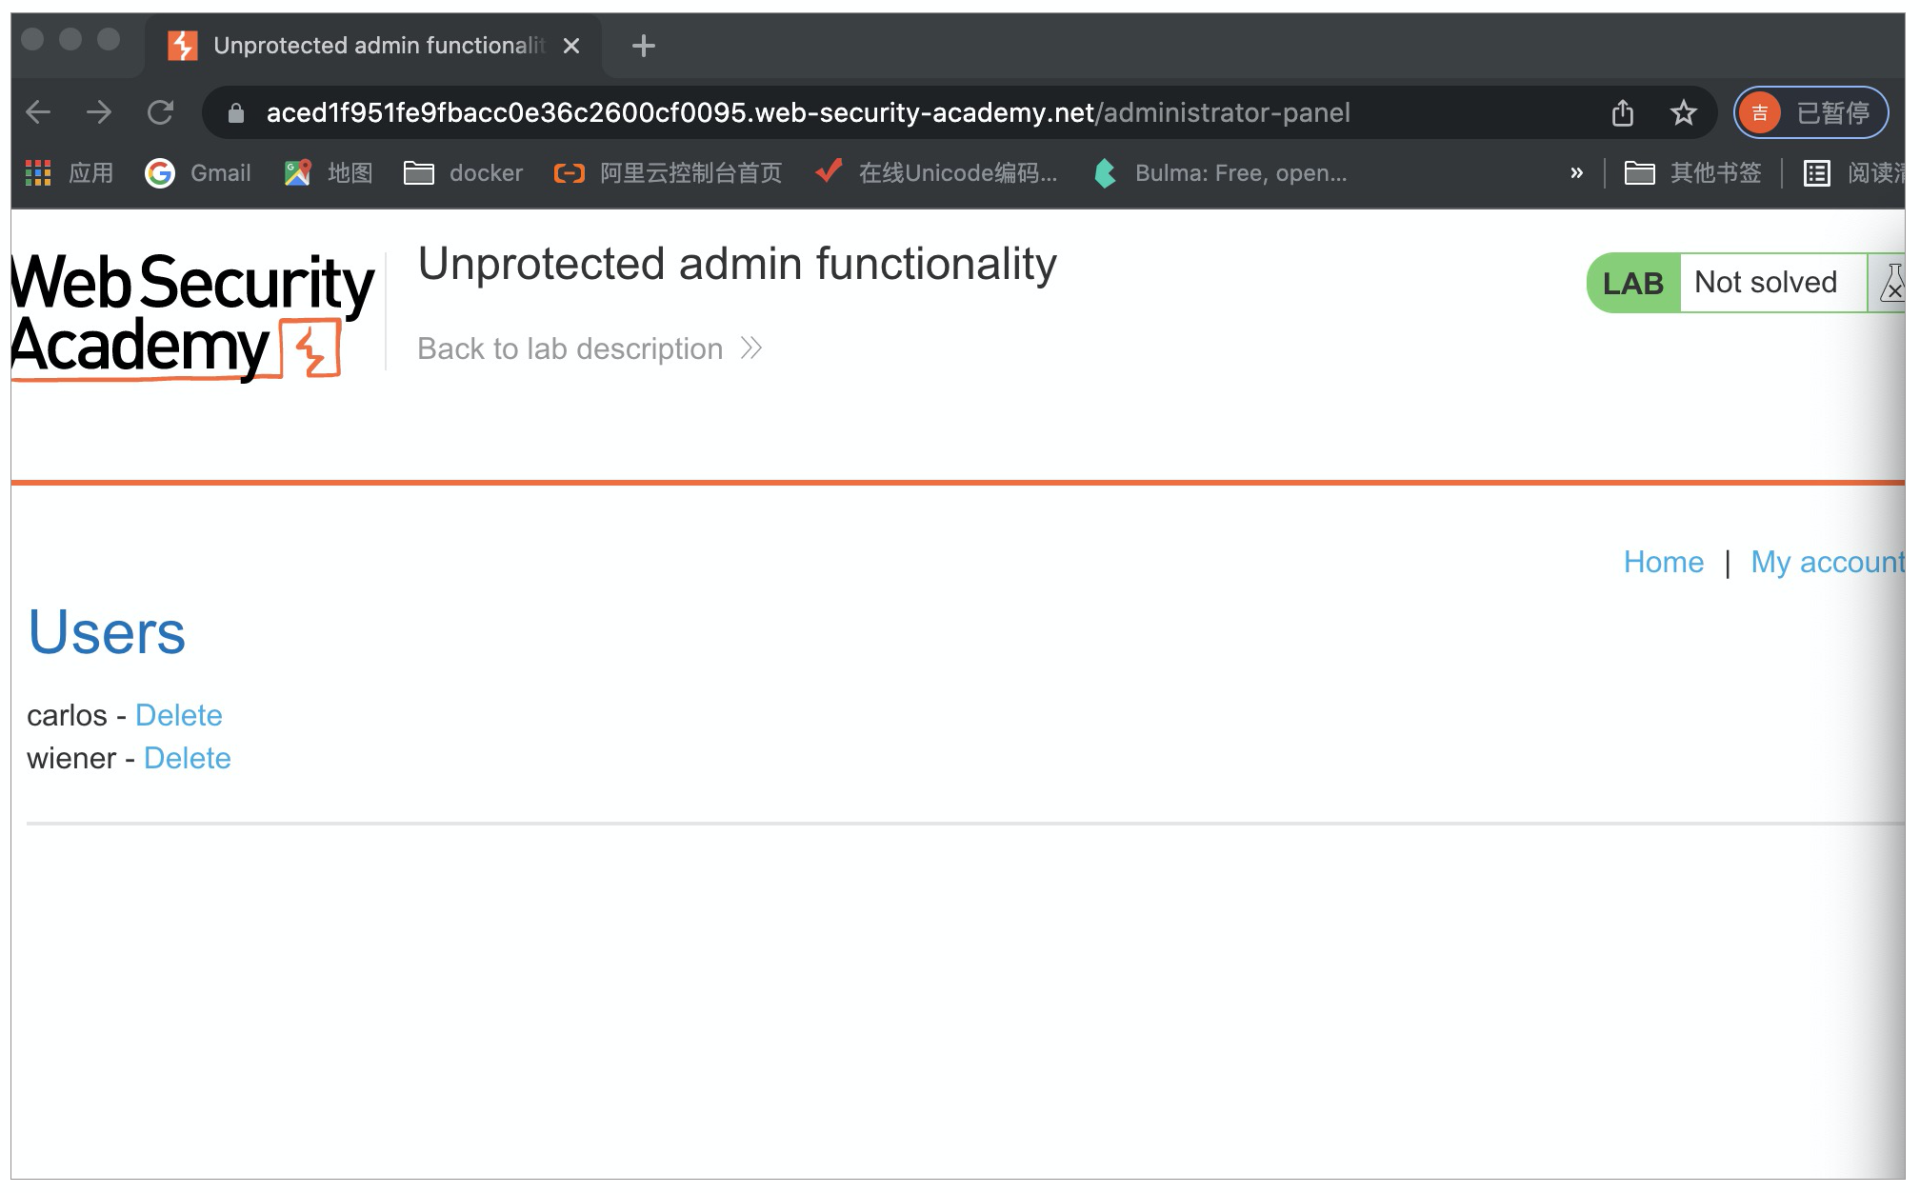Open the Maps bookmark
Viewport: 1920px width, 1193px height.
coord(328,173)
